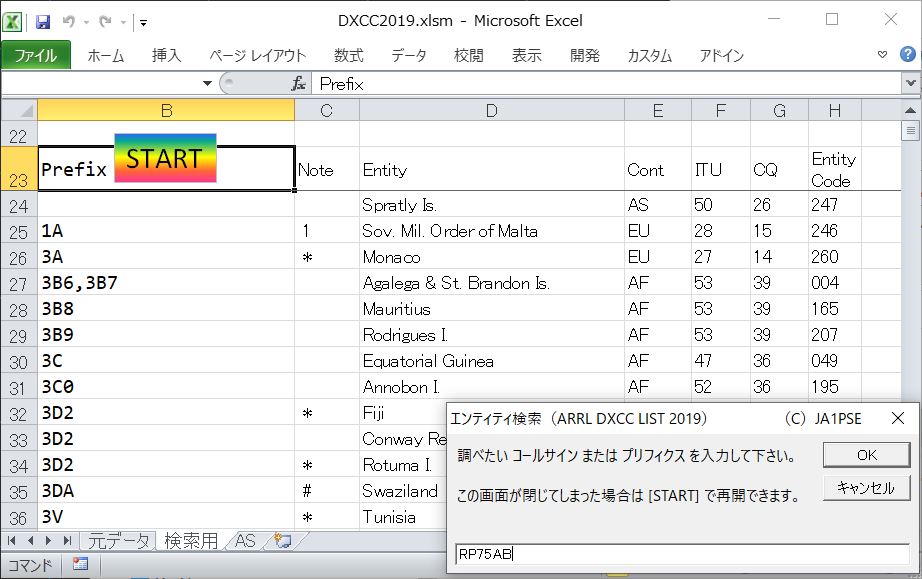Switch to the 元データ sheet tab
922x579 pixels.
point(117,541)
